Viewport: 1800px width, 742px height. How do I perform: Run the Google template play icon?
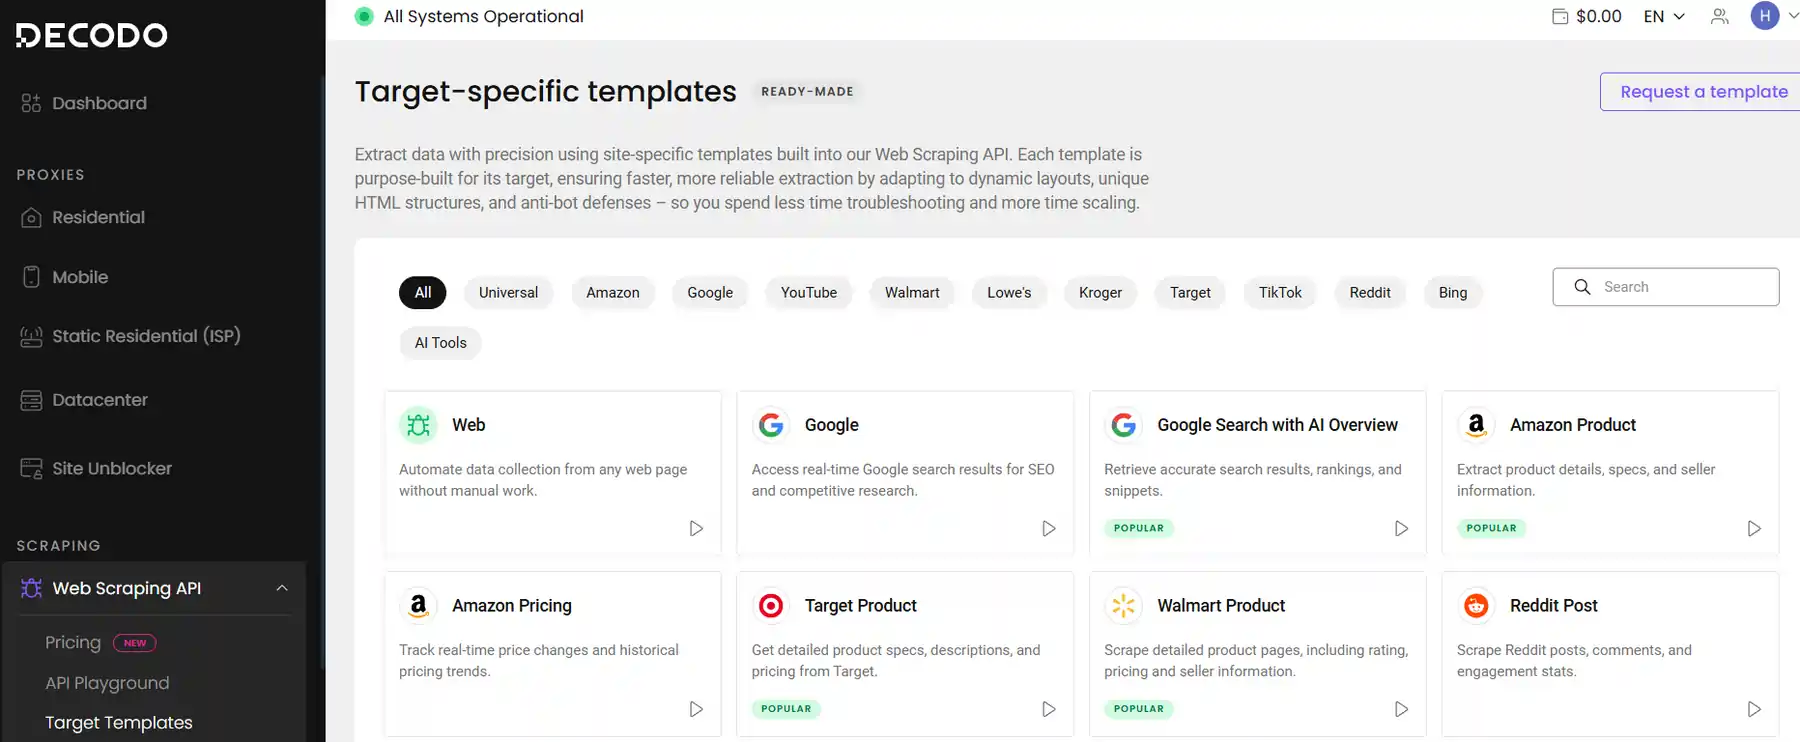click(1049, 528)
